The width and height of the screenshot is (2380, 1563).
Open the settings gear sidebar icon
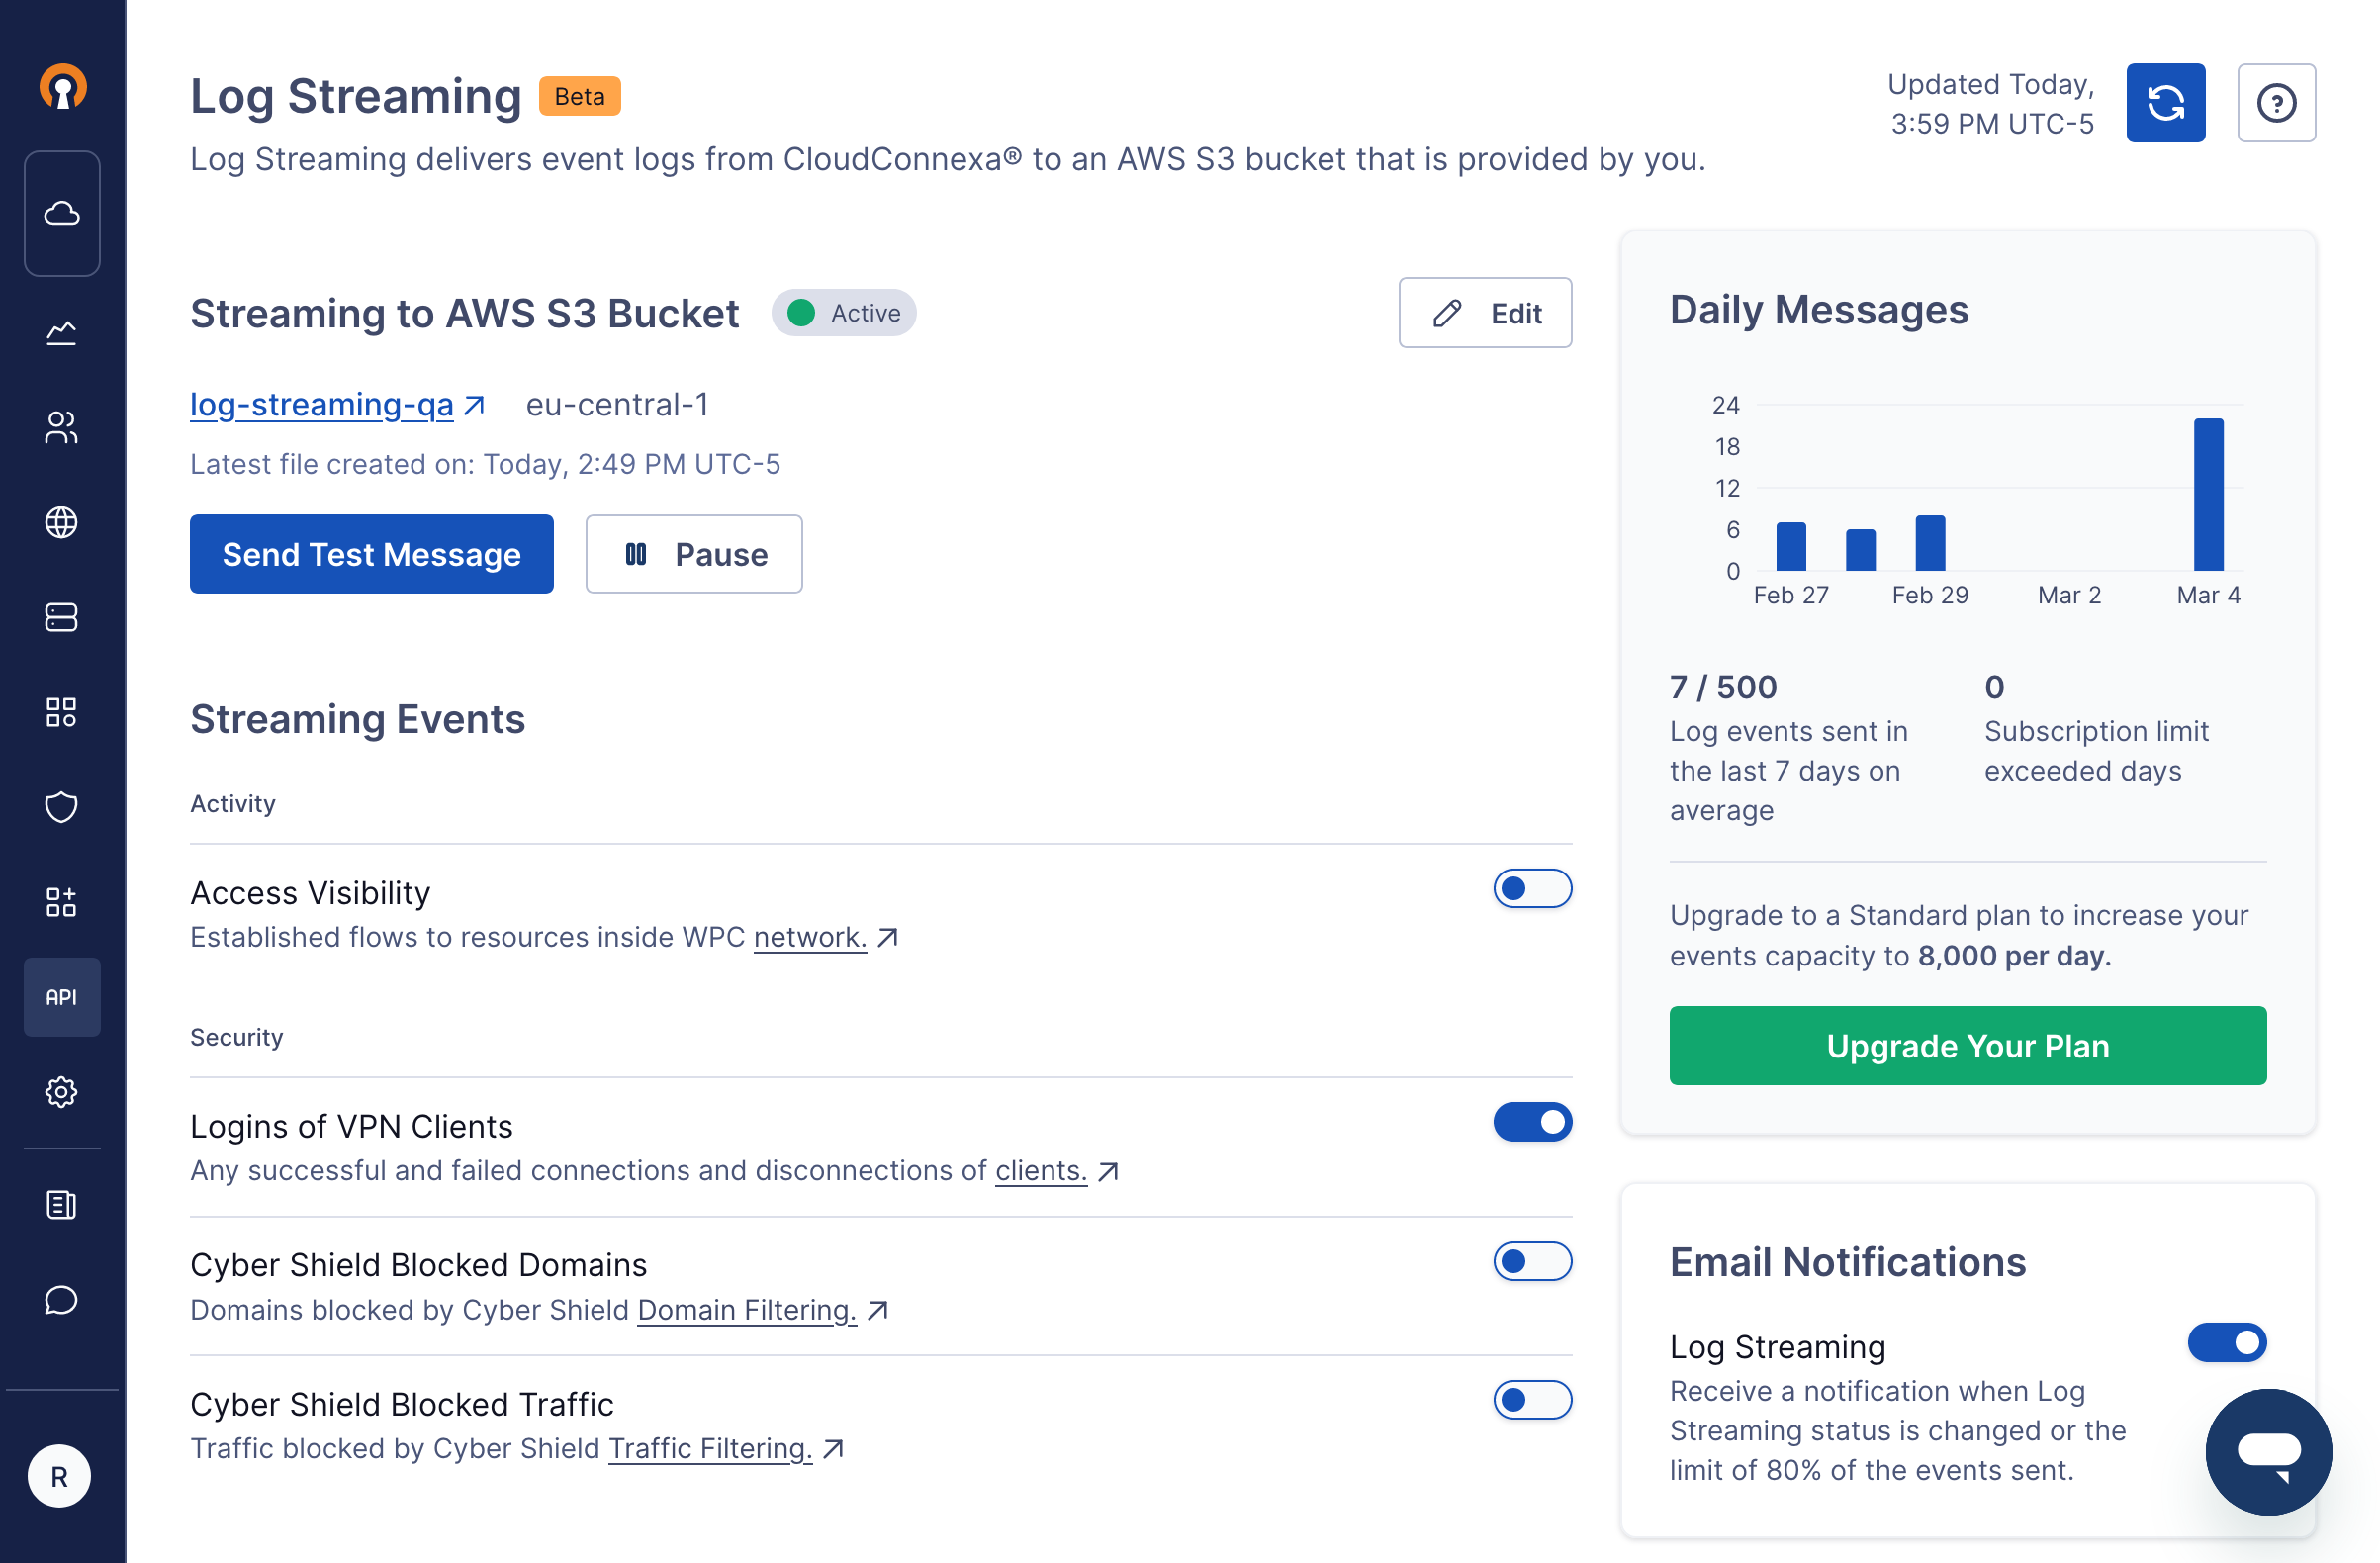click(x=62, y=1091)
